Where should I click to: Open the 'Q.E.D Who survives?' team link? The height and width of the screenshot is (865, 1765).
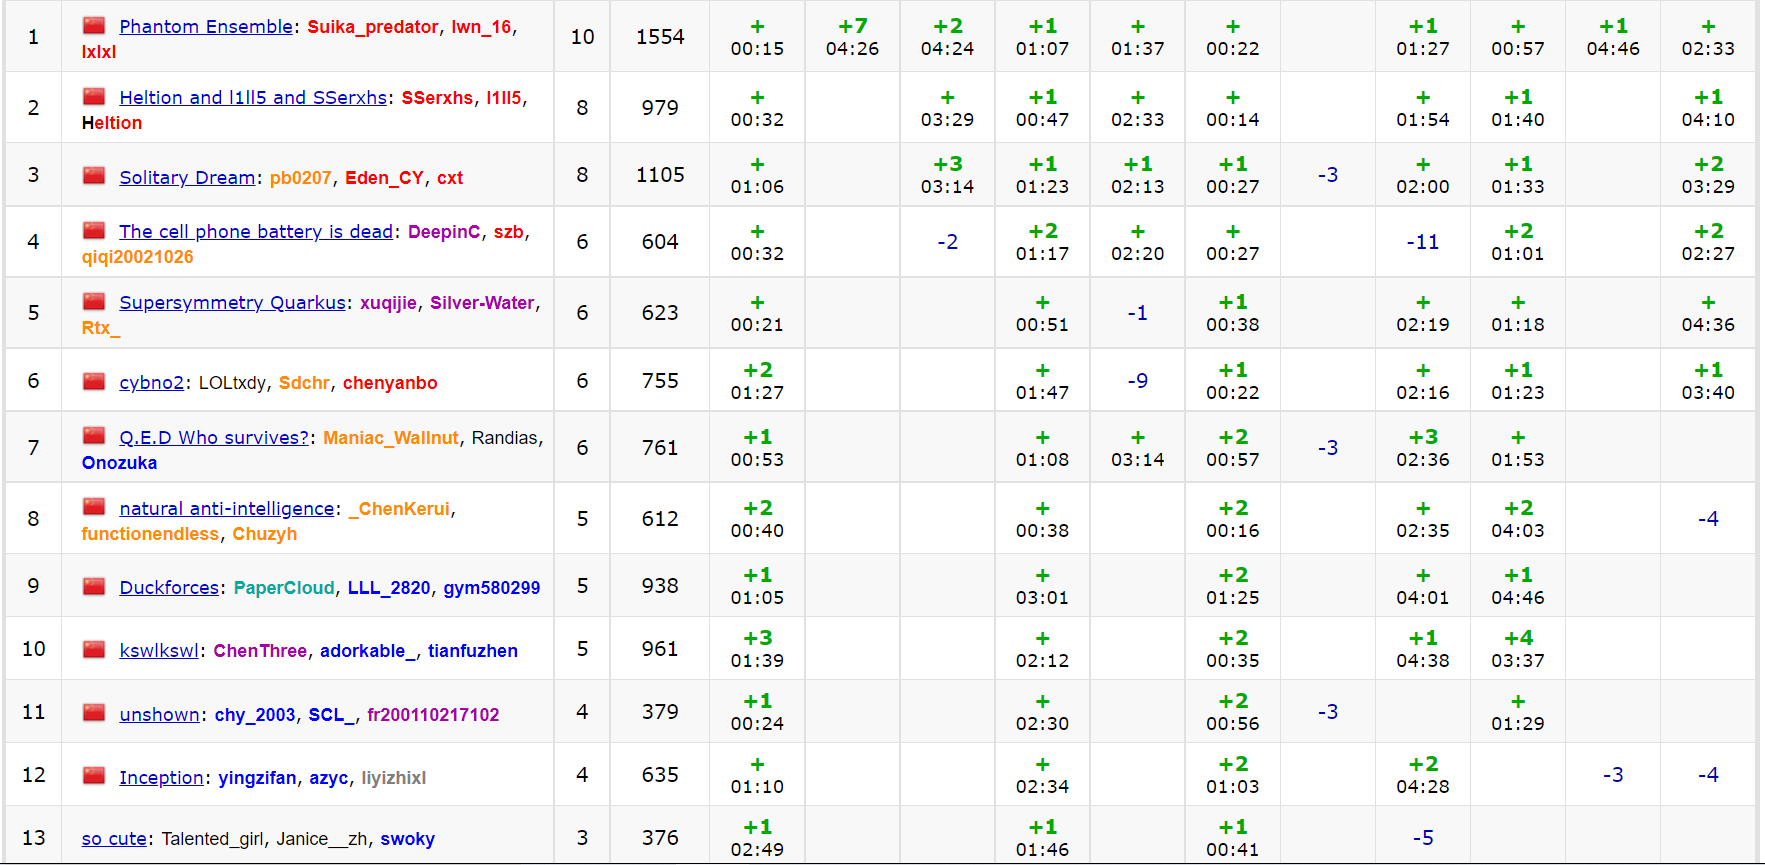tap(214, 438)
